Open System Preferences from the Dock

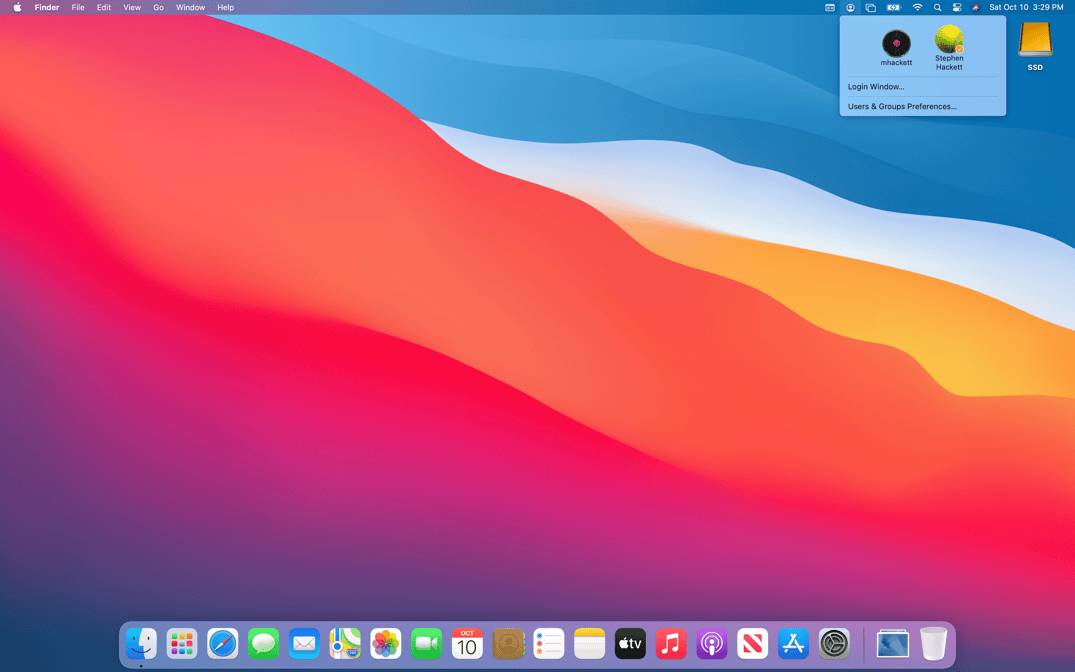pos(834,644)
